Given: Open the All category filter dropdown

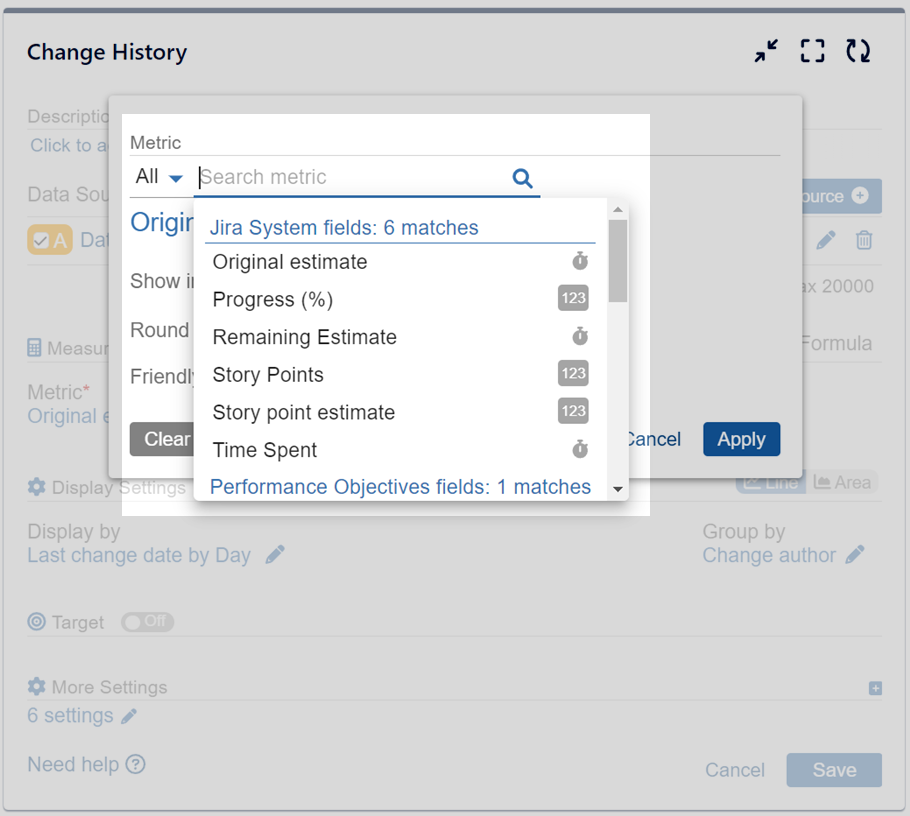Looking at the screenshot, I should [159, 178].
